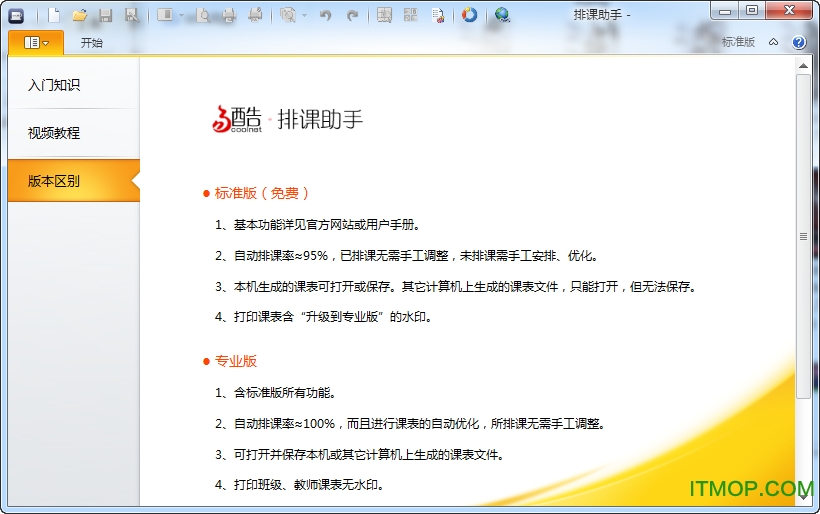
Task: Select 视频教程 in the sidebar
Action: 74,133
